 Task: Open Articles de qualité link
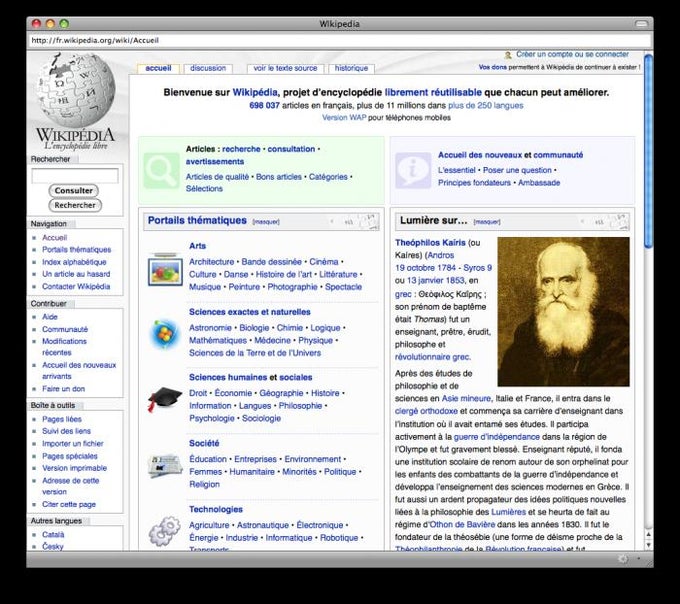coord(217,177)
